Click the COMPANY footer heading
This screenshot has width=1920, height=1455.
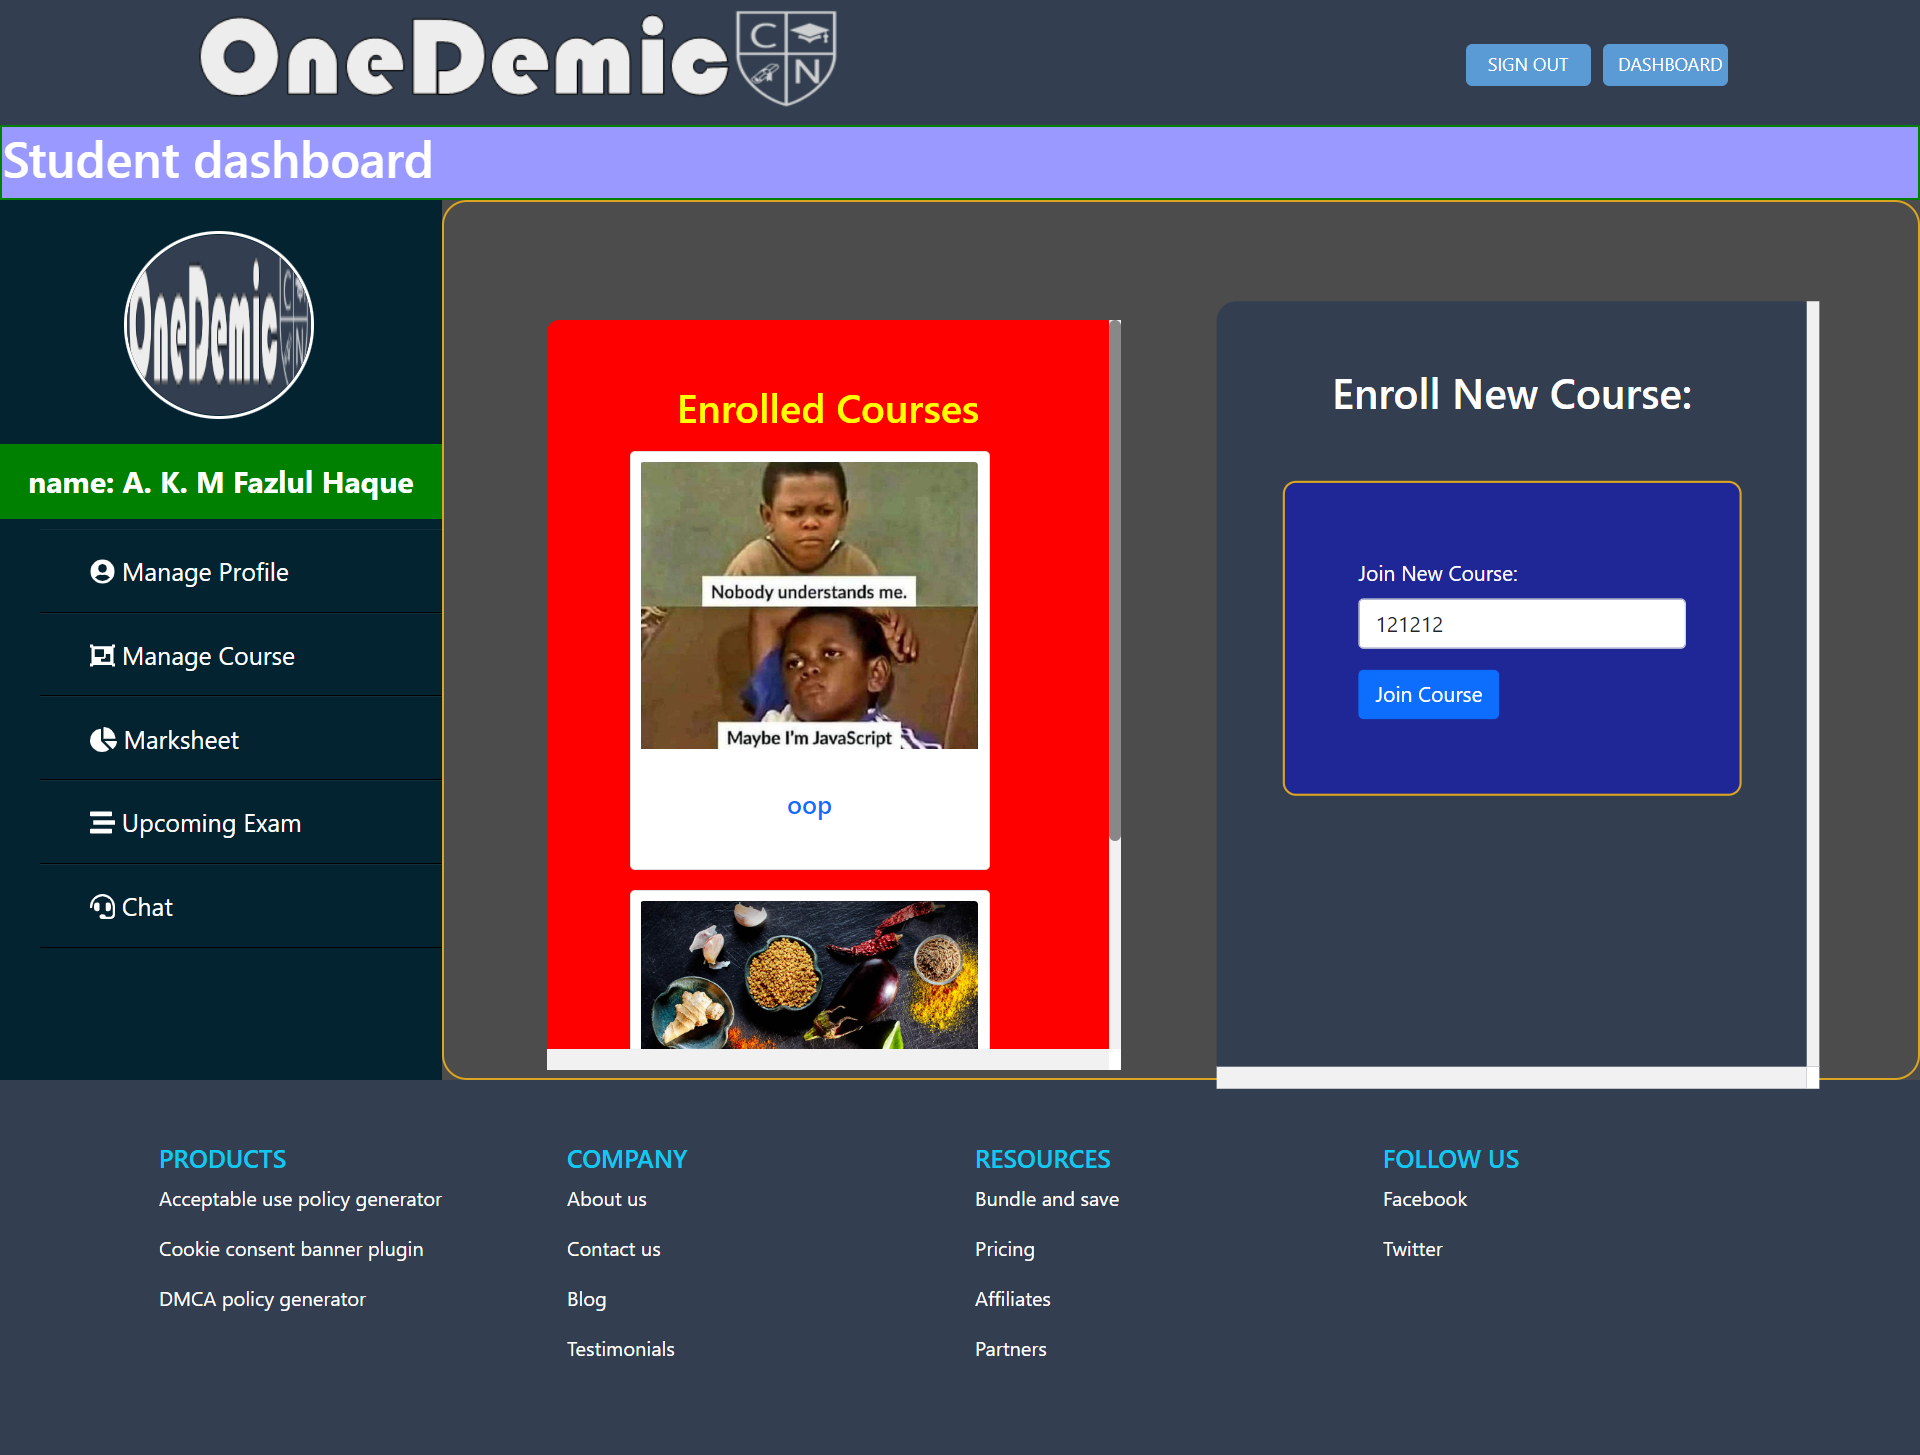[627, 1159]
